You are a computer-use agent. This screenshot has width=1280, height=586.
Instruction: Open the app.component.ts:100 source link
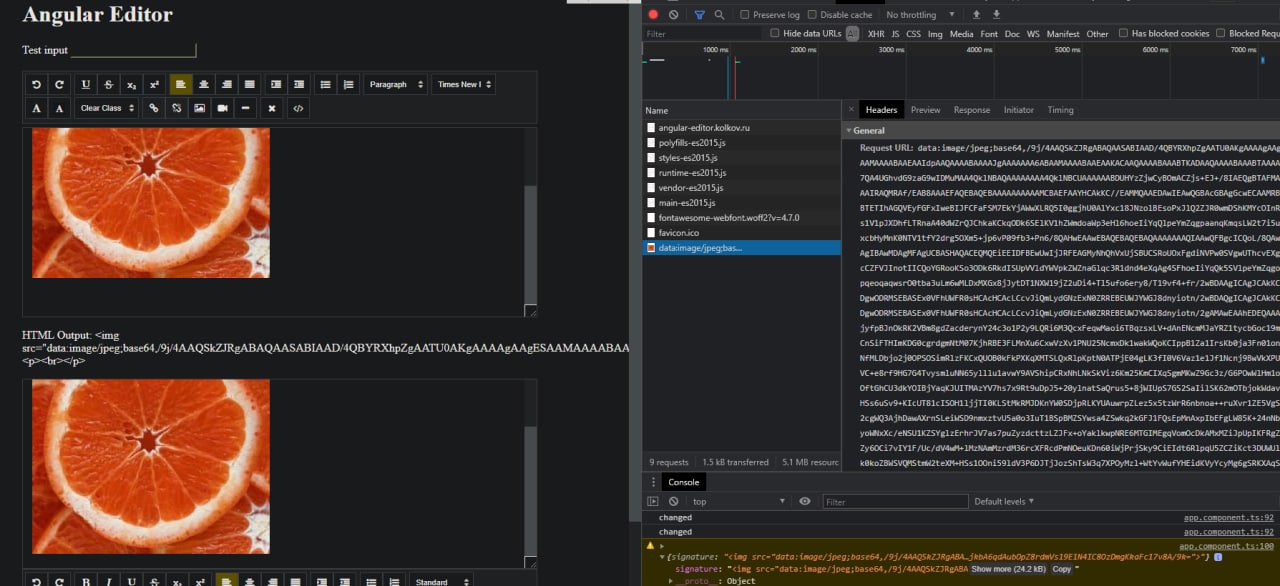tap(1226, 546)
